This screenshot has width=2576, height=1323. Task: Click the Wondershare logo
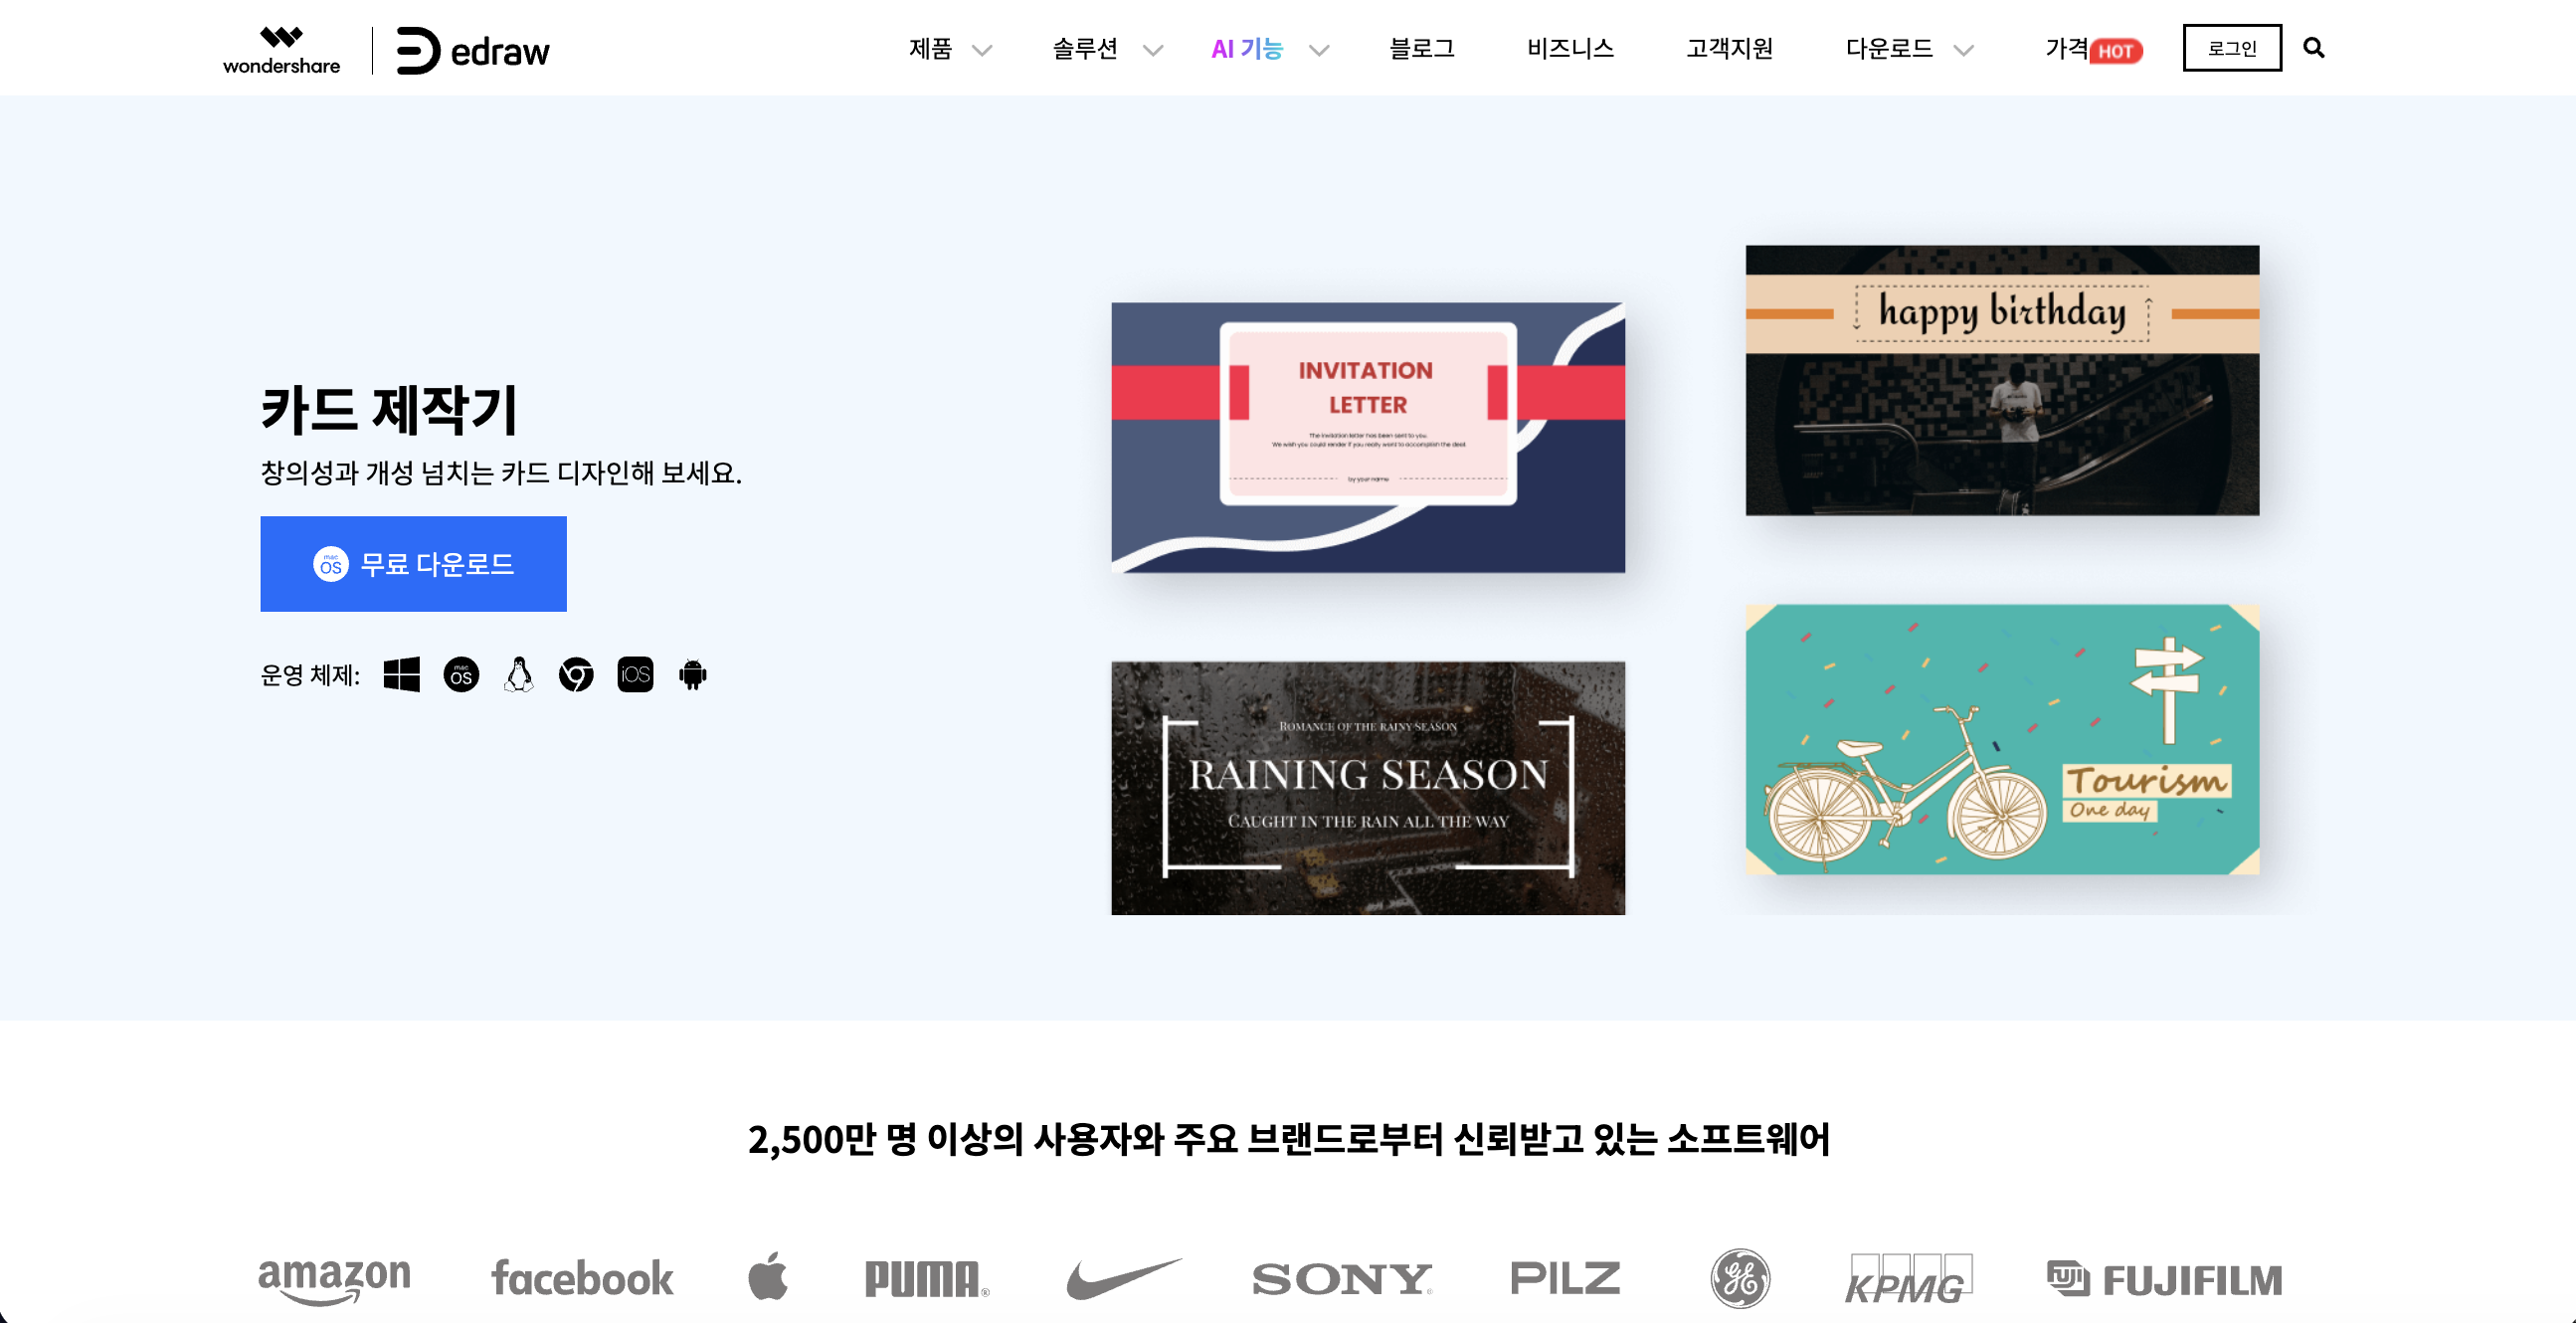pos(281,50)
